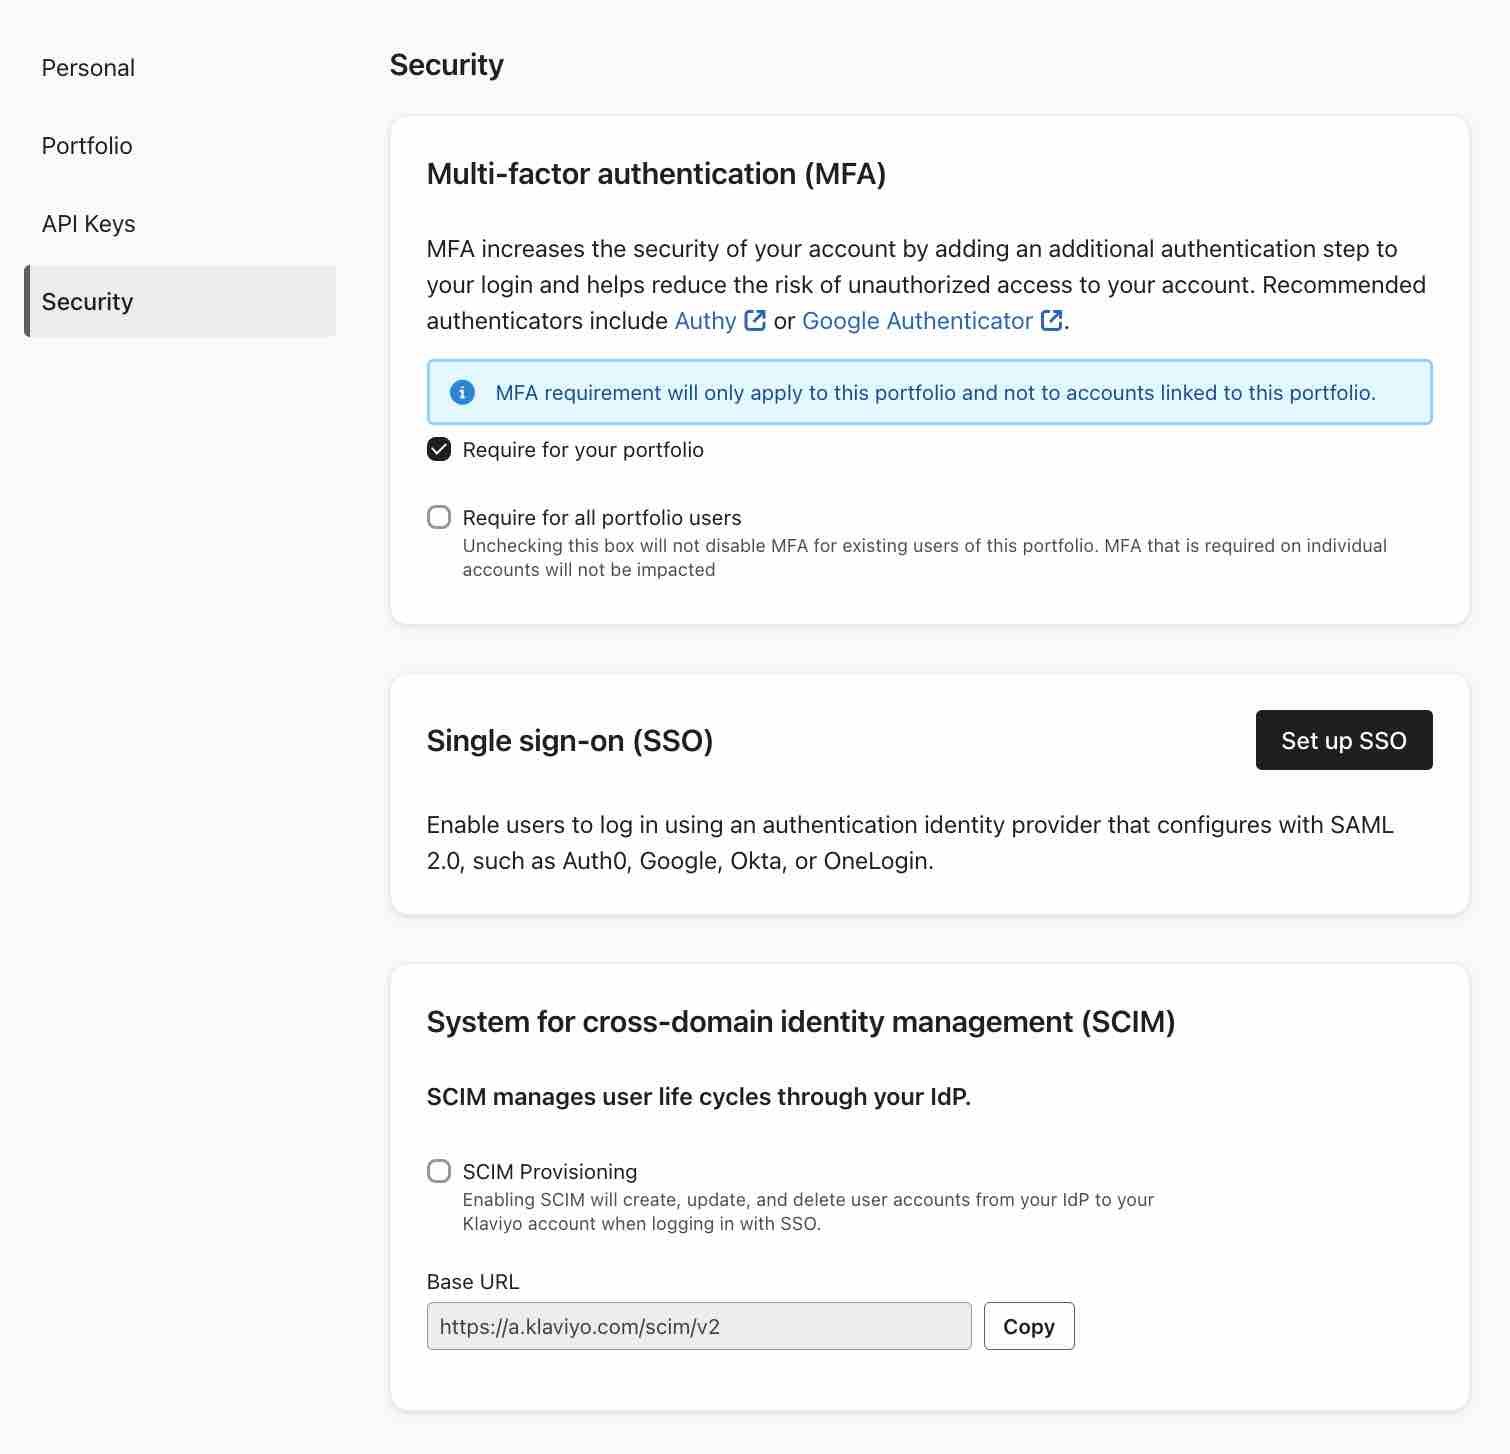Click the SCIM section heading

coord(801,1021)
